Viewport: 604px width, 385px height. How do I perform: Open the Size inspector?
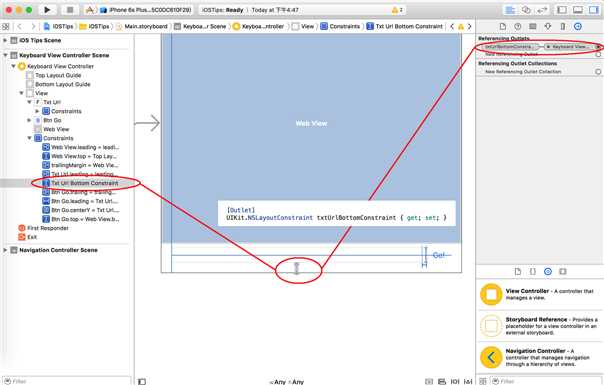tap(563, 26)
